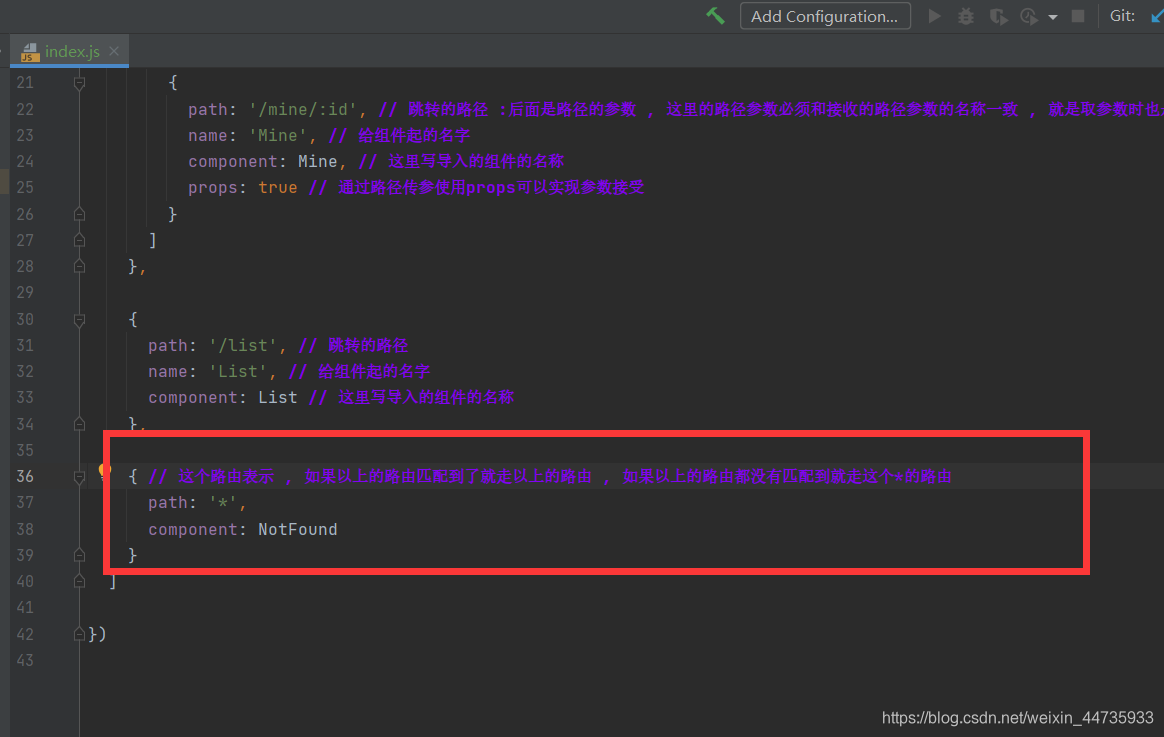Click the '/list' path string
Screen dimensions: 1164x737
tap(243, 345)
